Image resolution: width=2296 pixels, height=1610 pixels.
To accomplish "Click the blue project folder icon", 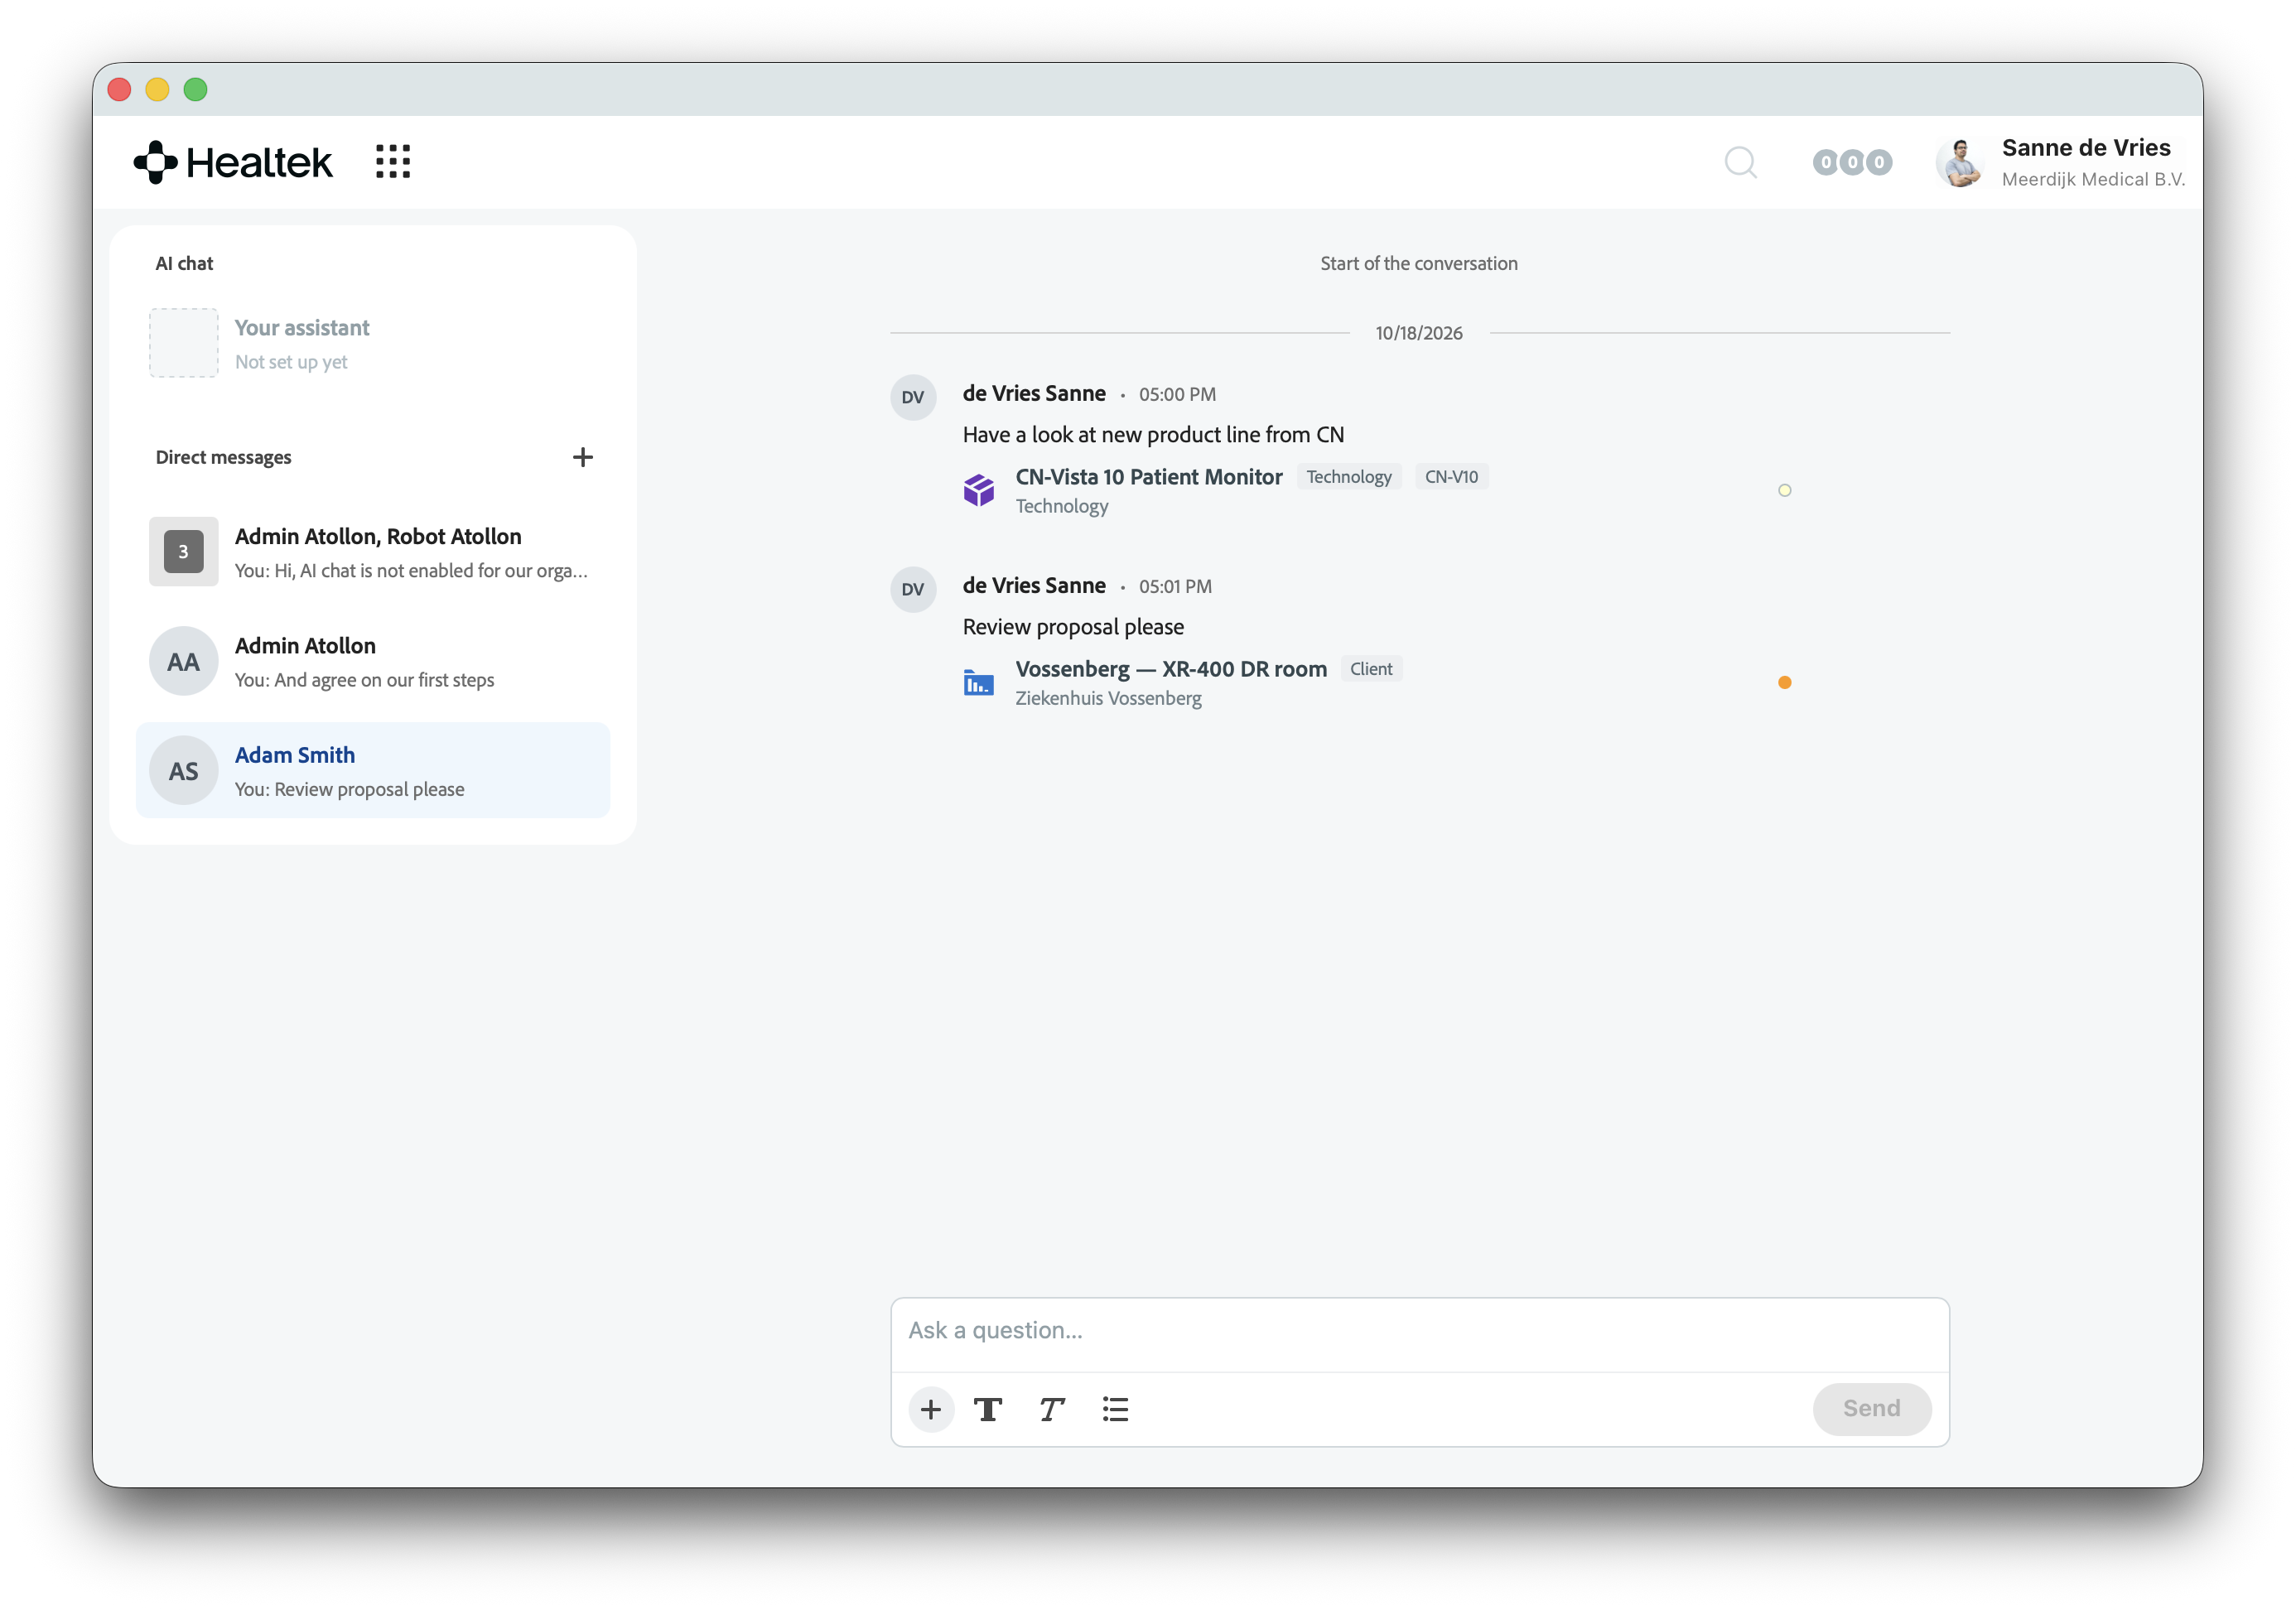I will click(979, 682).
